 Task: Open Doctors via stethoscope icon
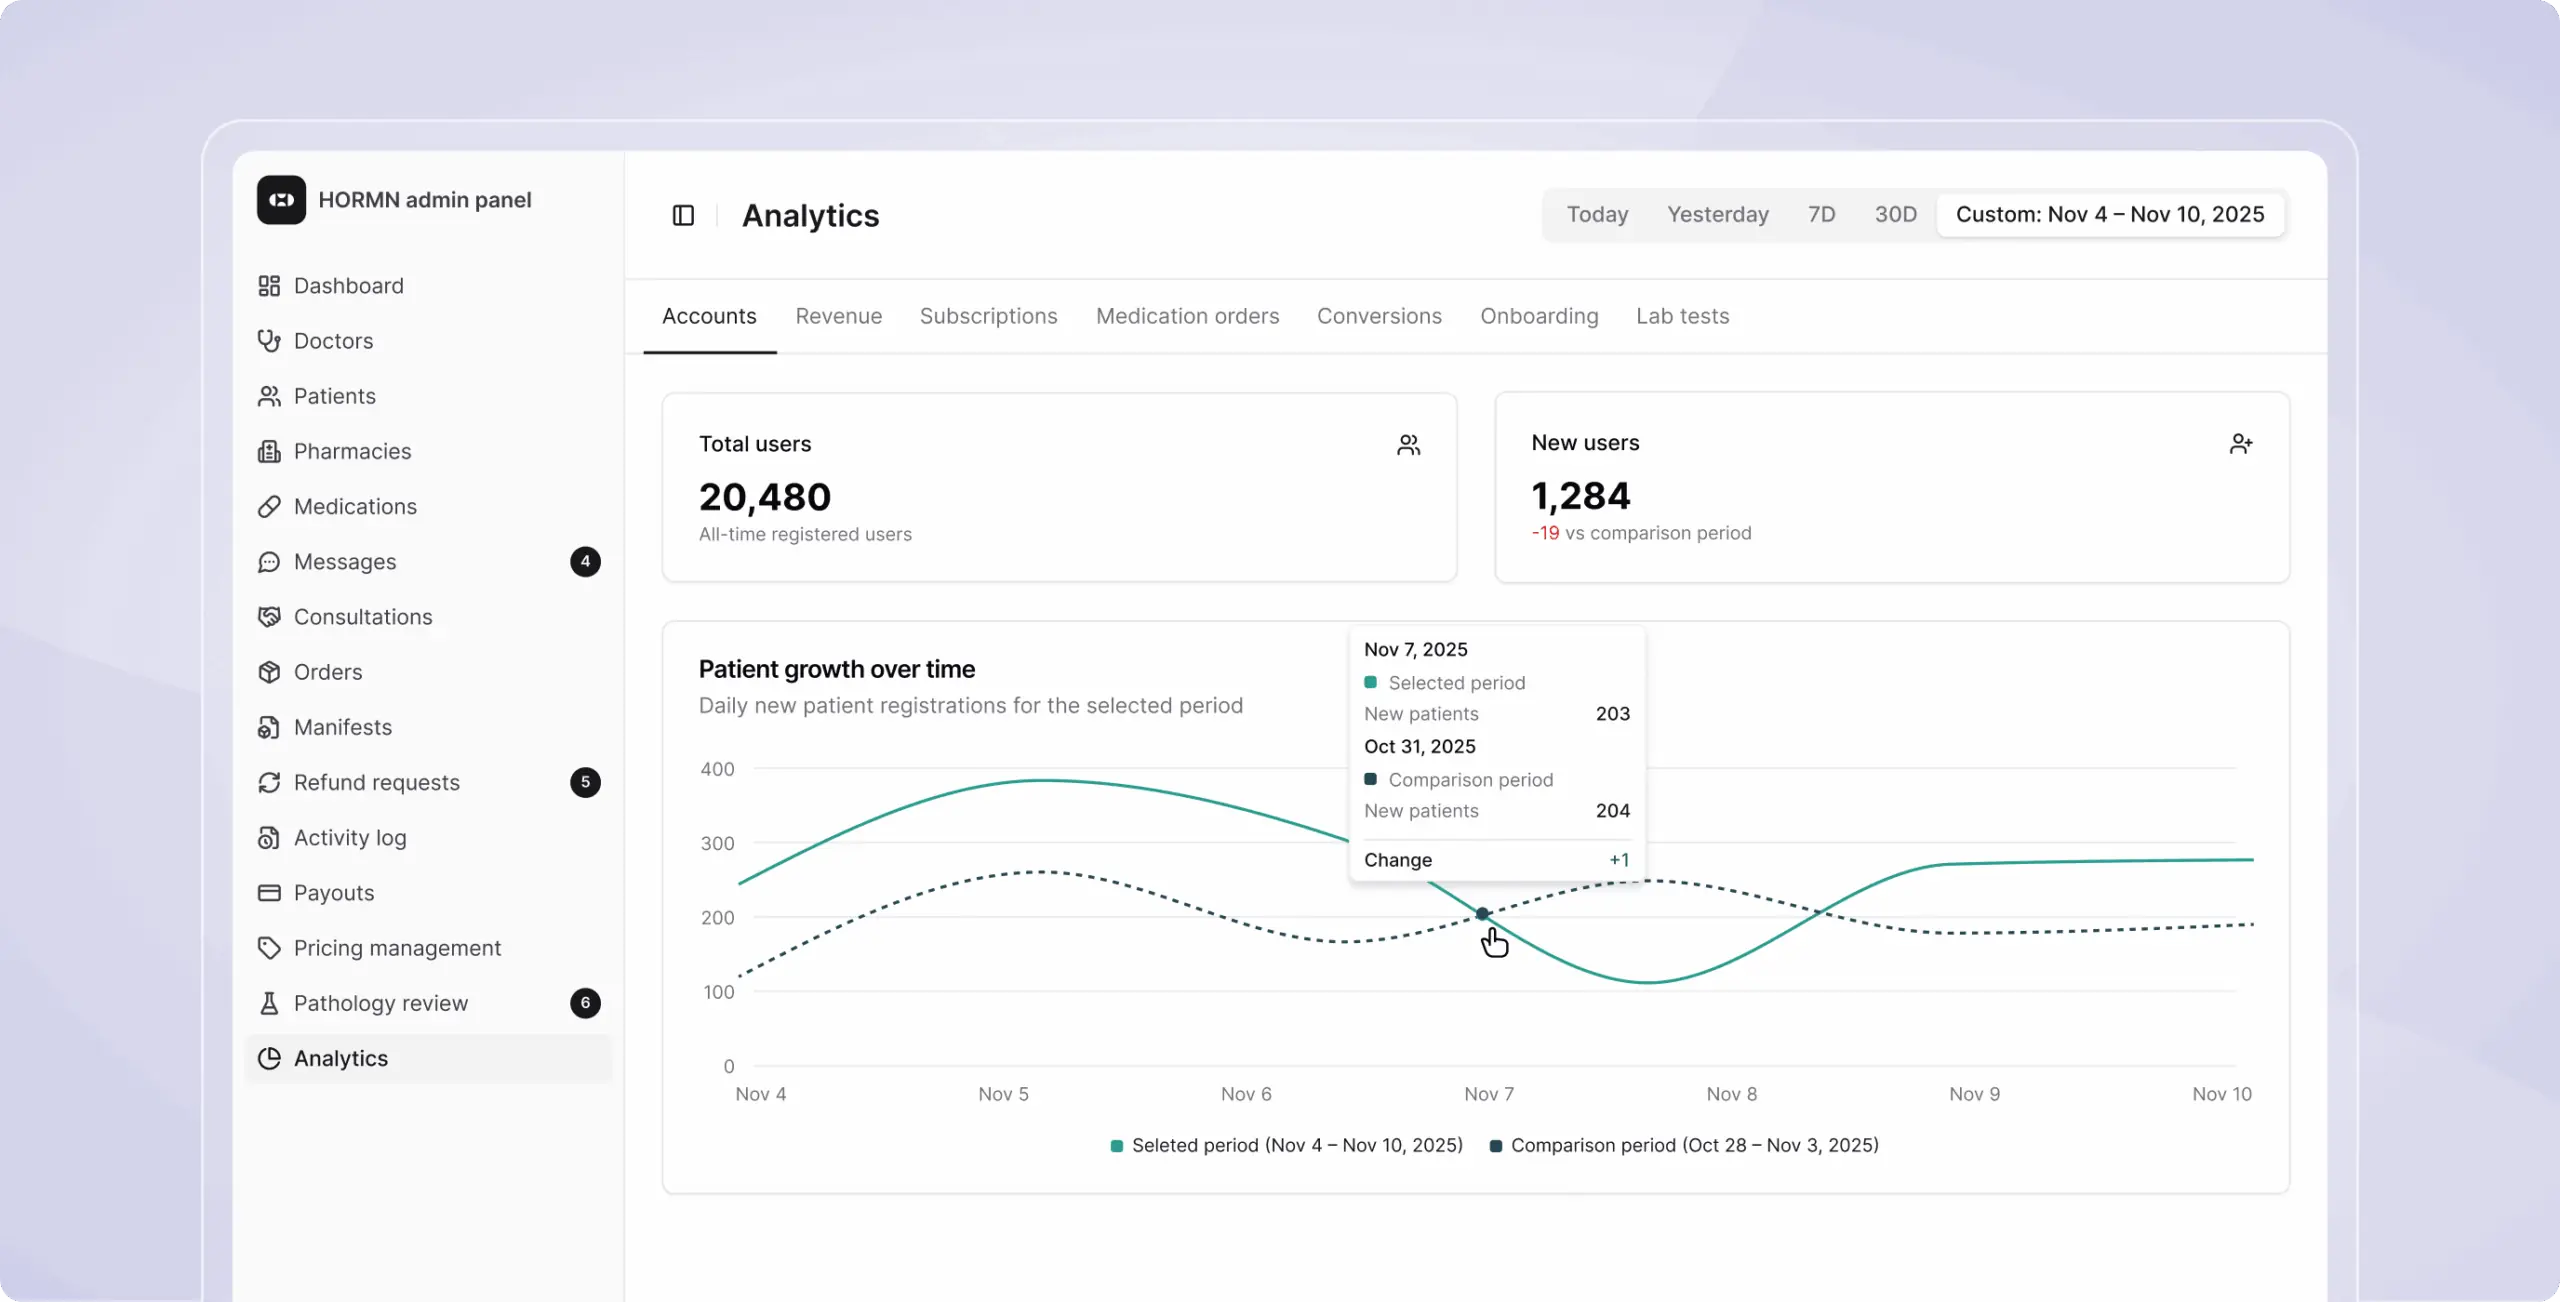pos(269,341)
